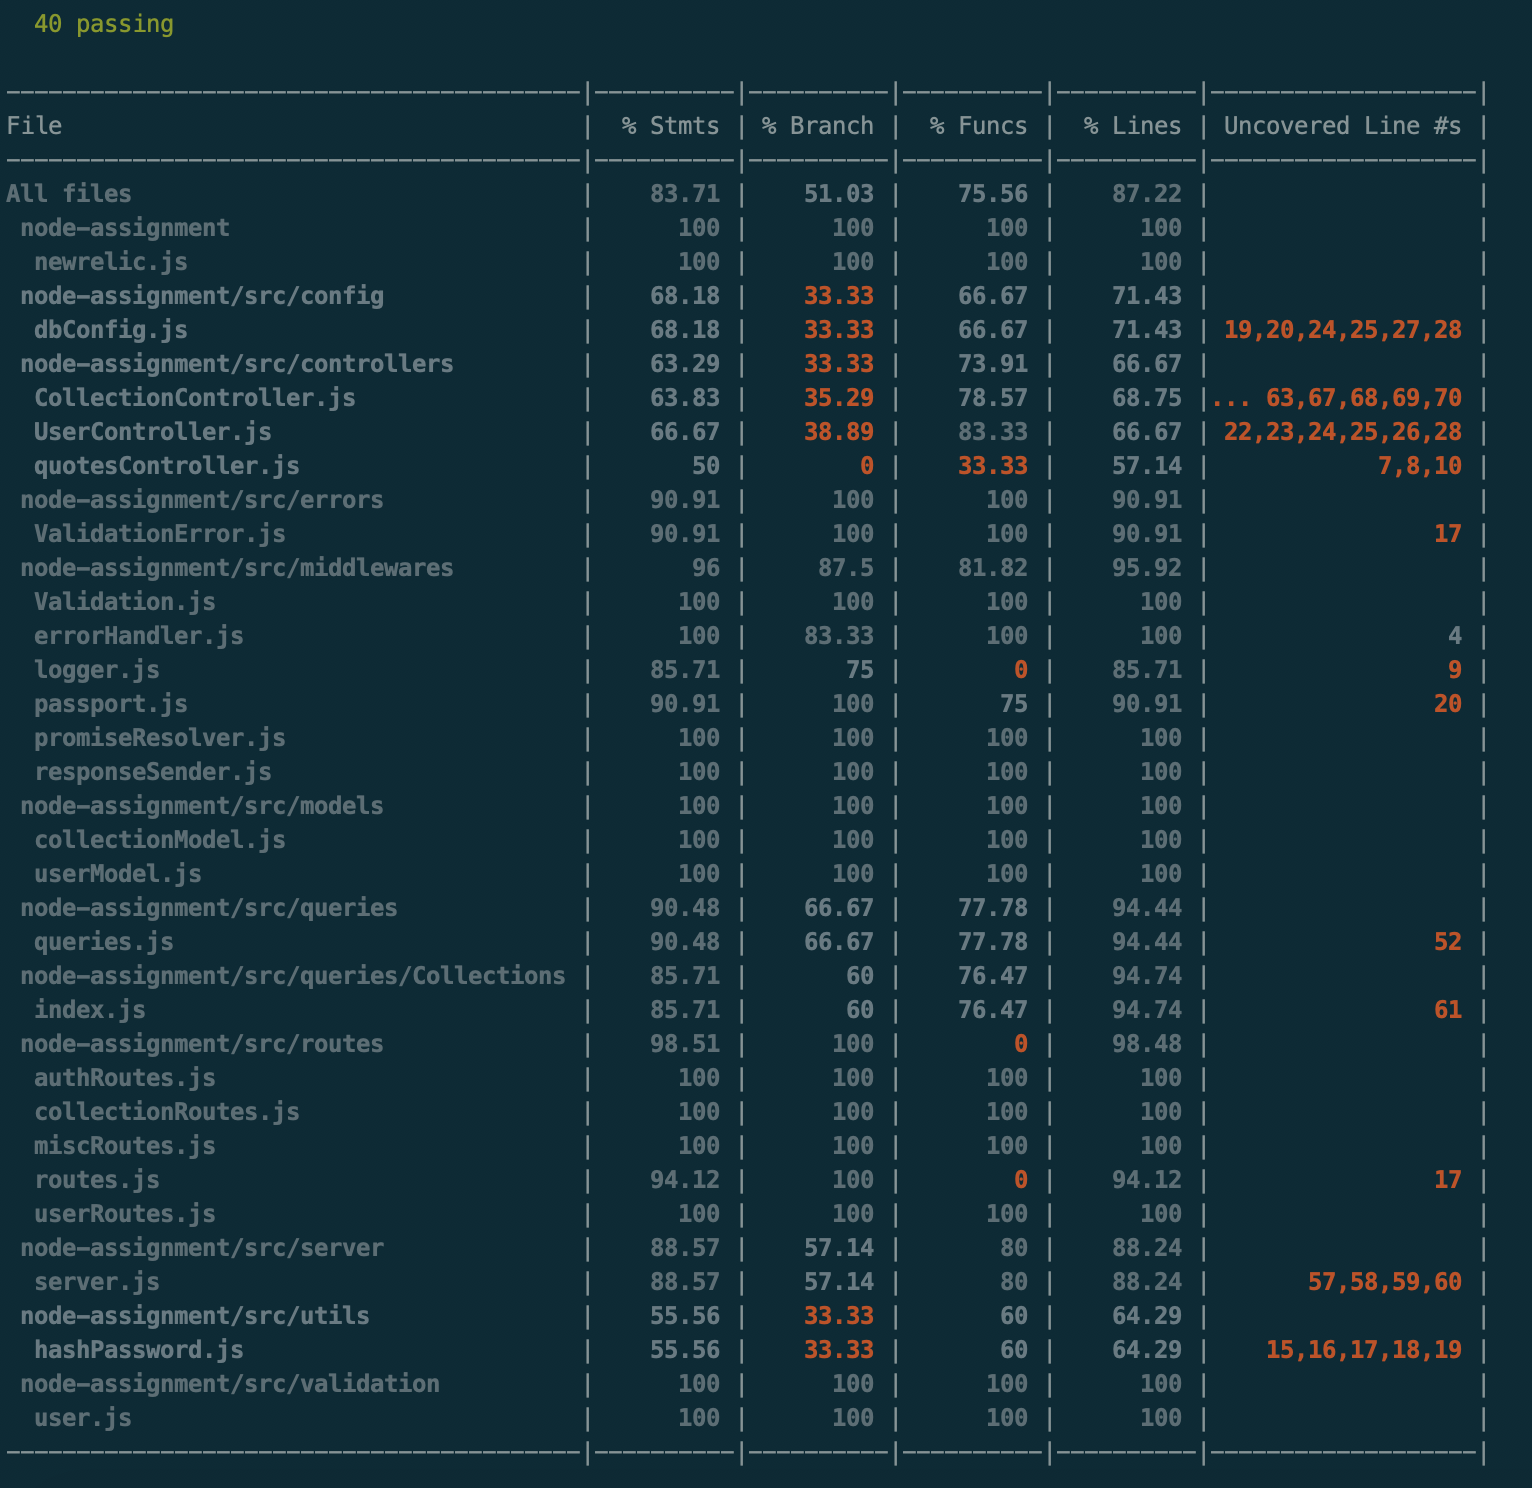
Task: Click the user.js file name
Action: pyautogui.click(x=83, y=1418)
